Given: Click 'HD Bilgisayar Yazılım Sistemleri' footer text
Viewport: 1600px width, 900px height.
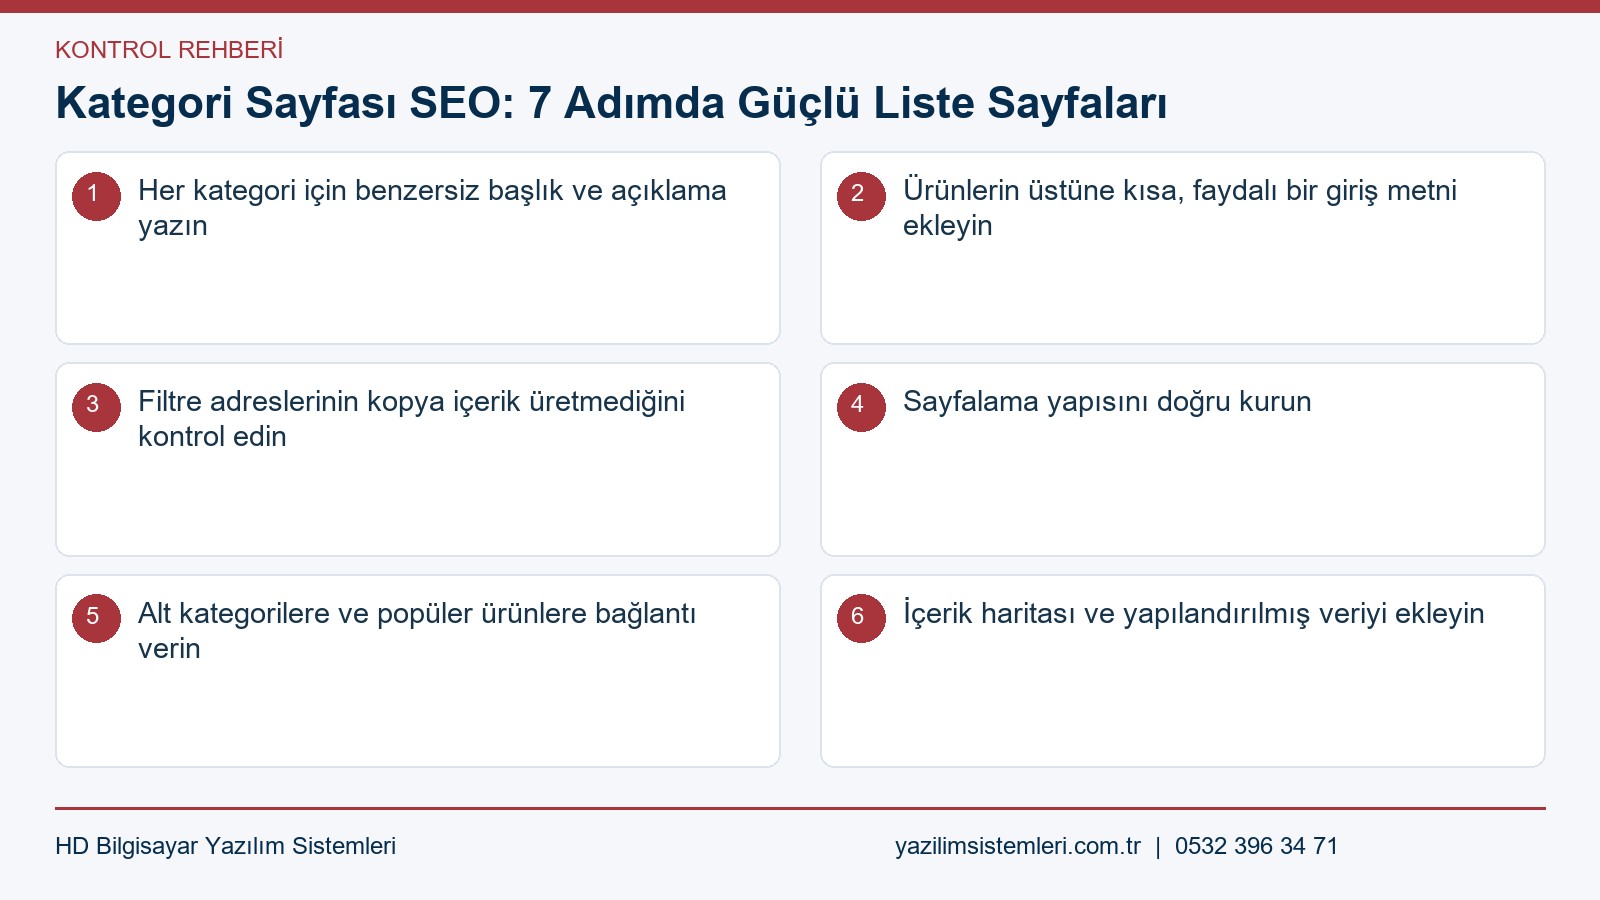Looking at the screenshot, I should click(x=226, y=846).
